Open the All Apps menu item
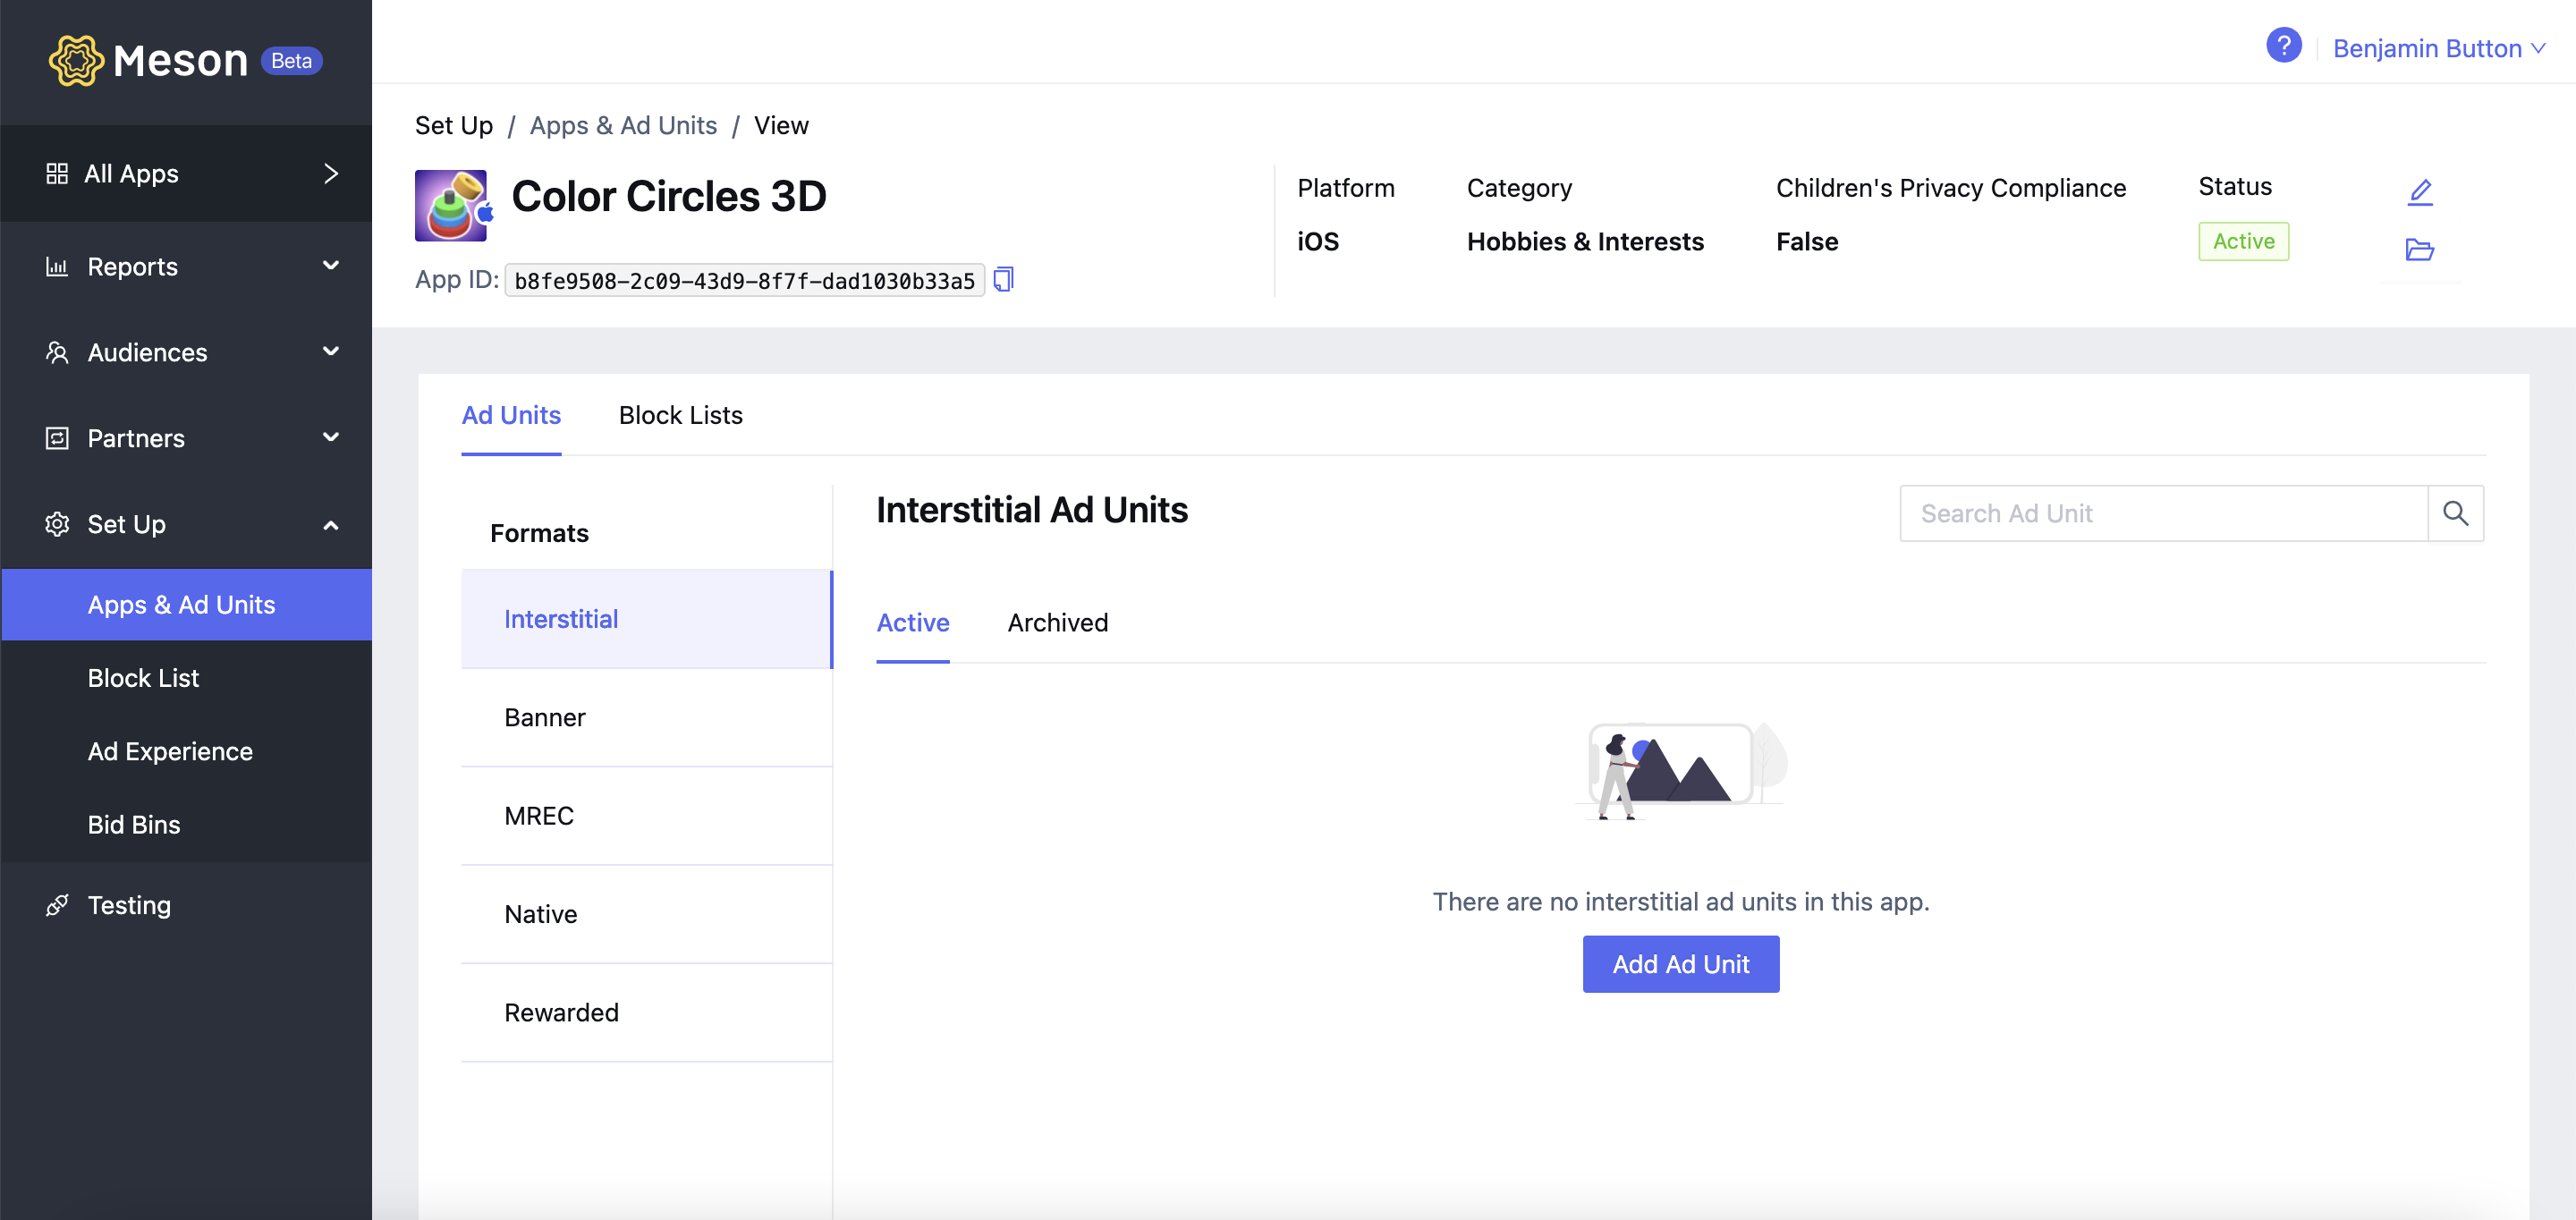 pyautogui.click(x=186, y=174)
